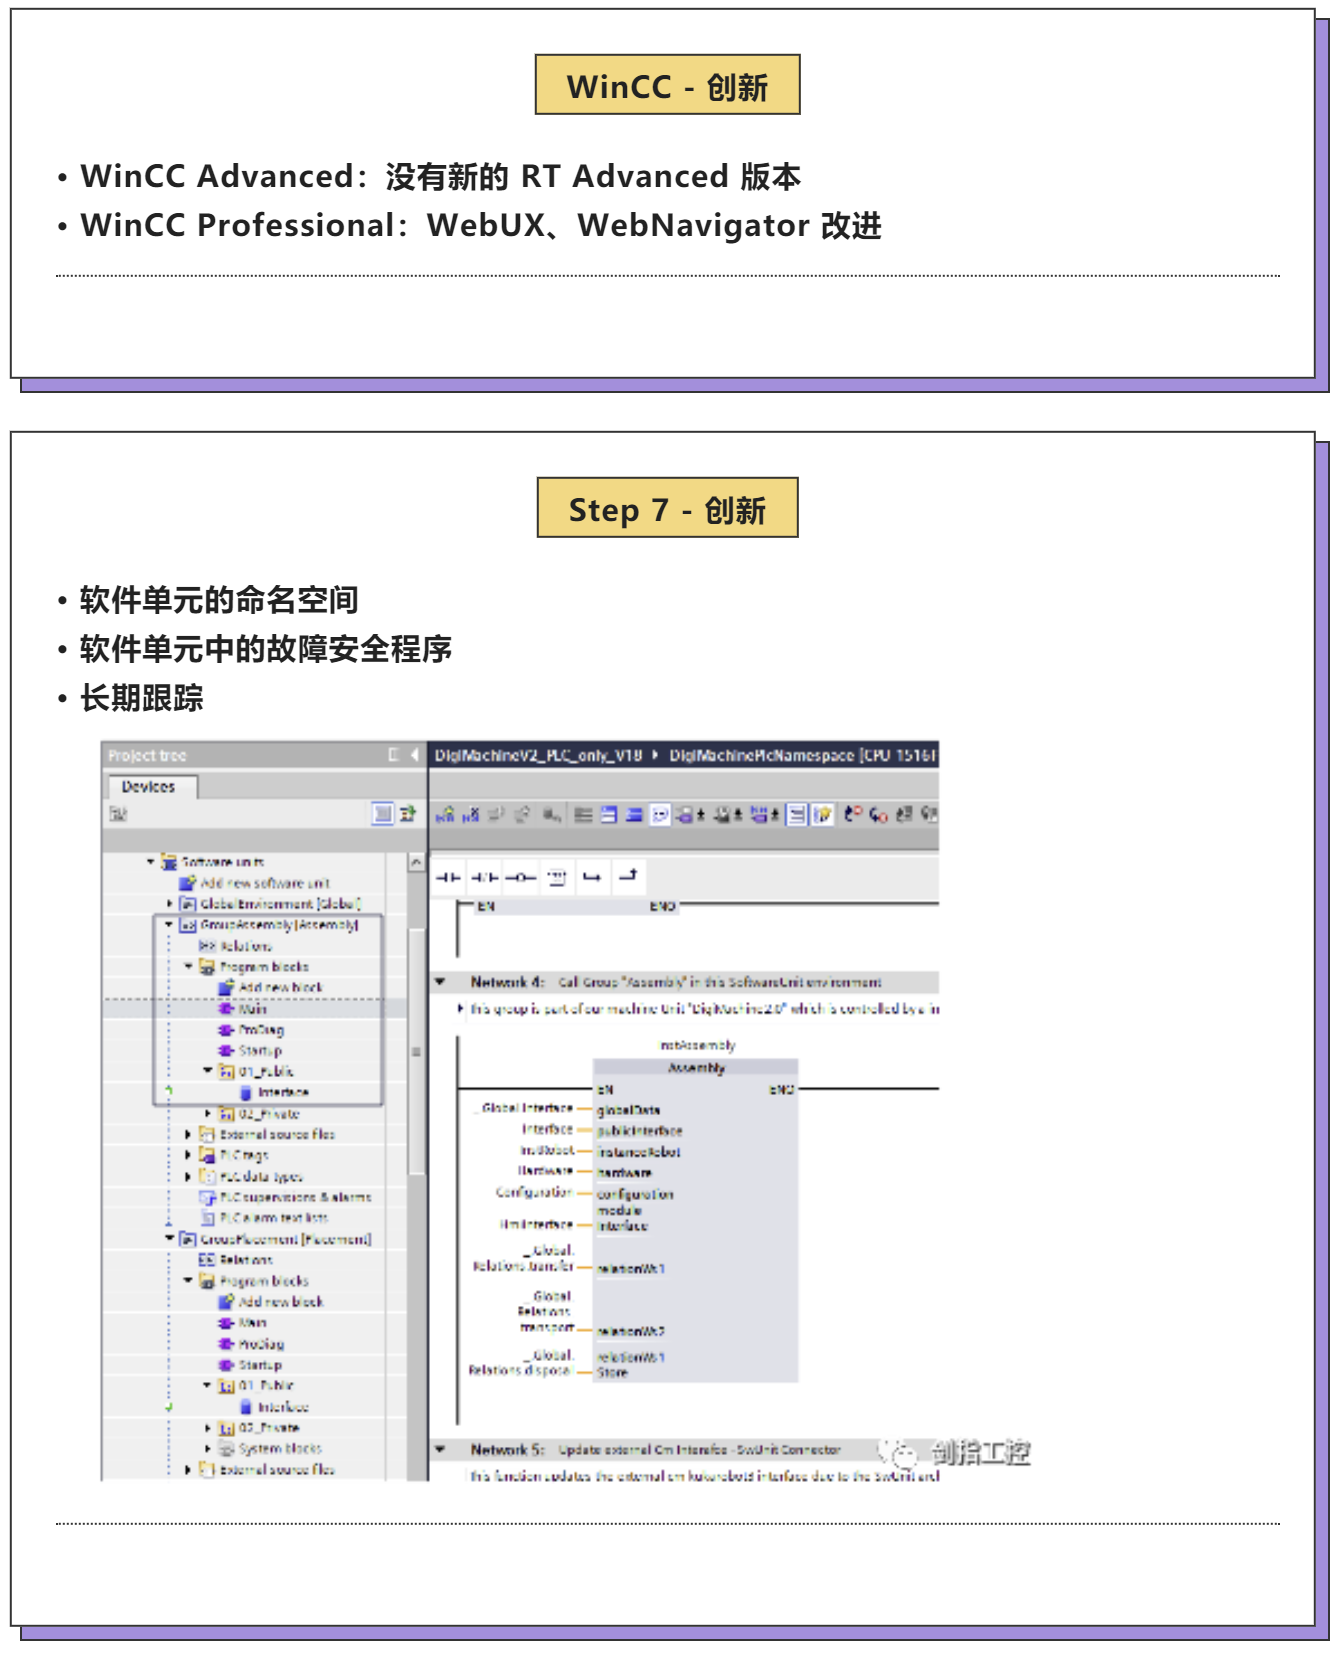Click DigiMachinePlcNamespace breadcrumb segment
This screenshot has height=1654, width=1340.
click(762, 755)
